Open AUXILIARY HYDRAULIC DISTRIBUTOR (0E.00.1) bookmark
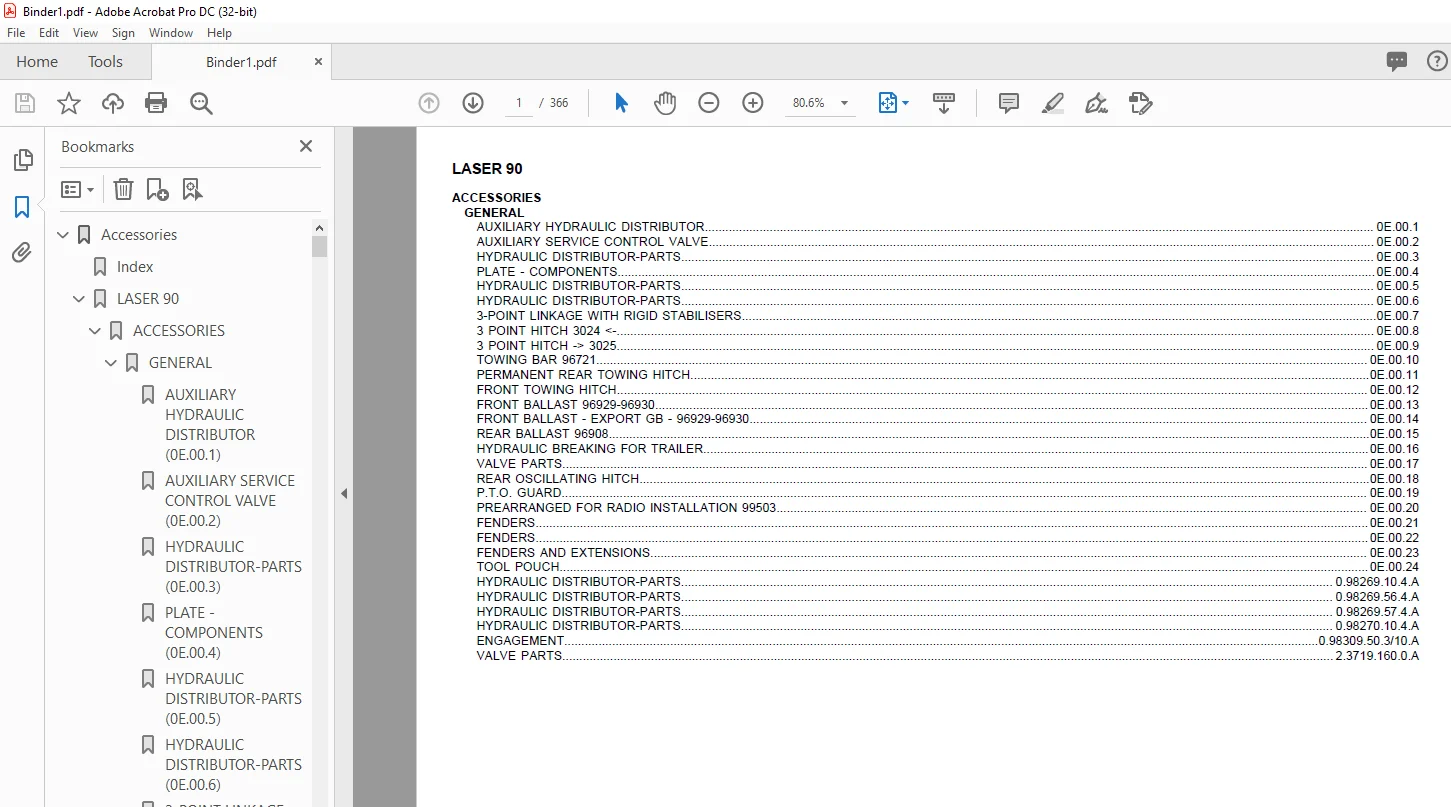The image size is (1451, 807). [210, 425]
